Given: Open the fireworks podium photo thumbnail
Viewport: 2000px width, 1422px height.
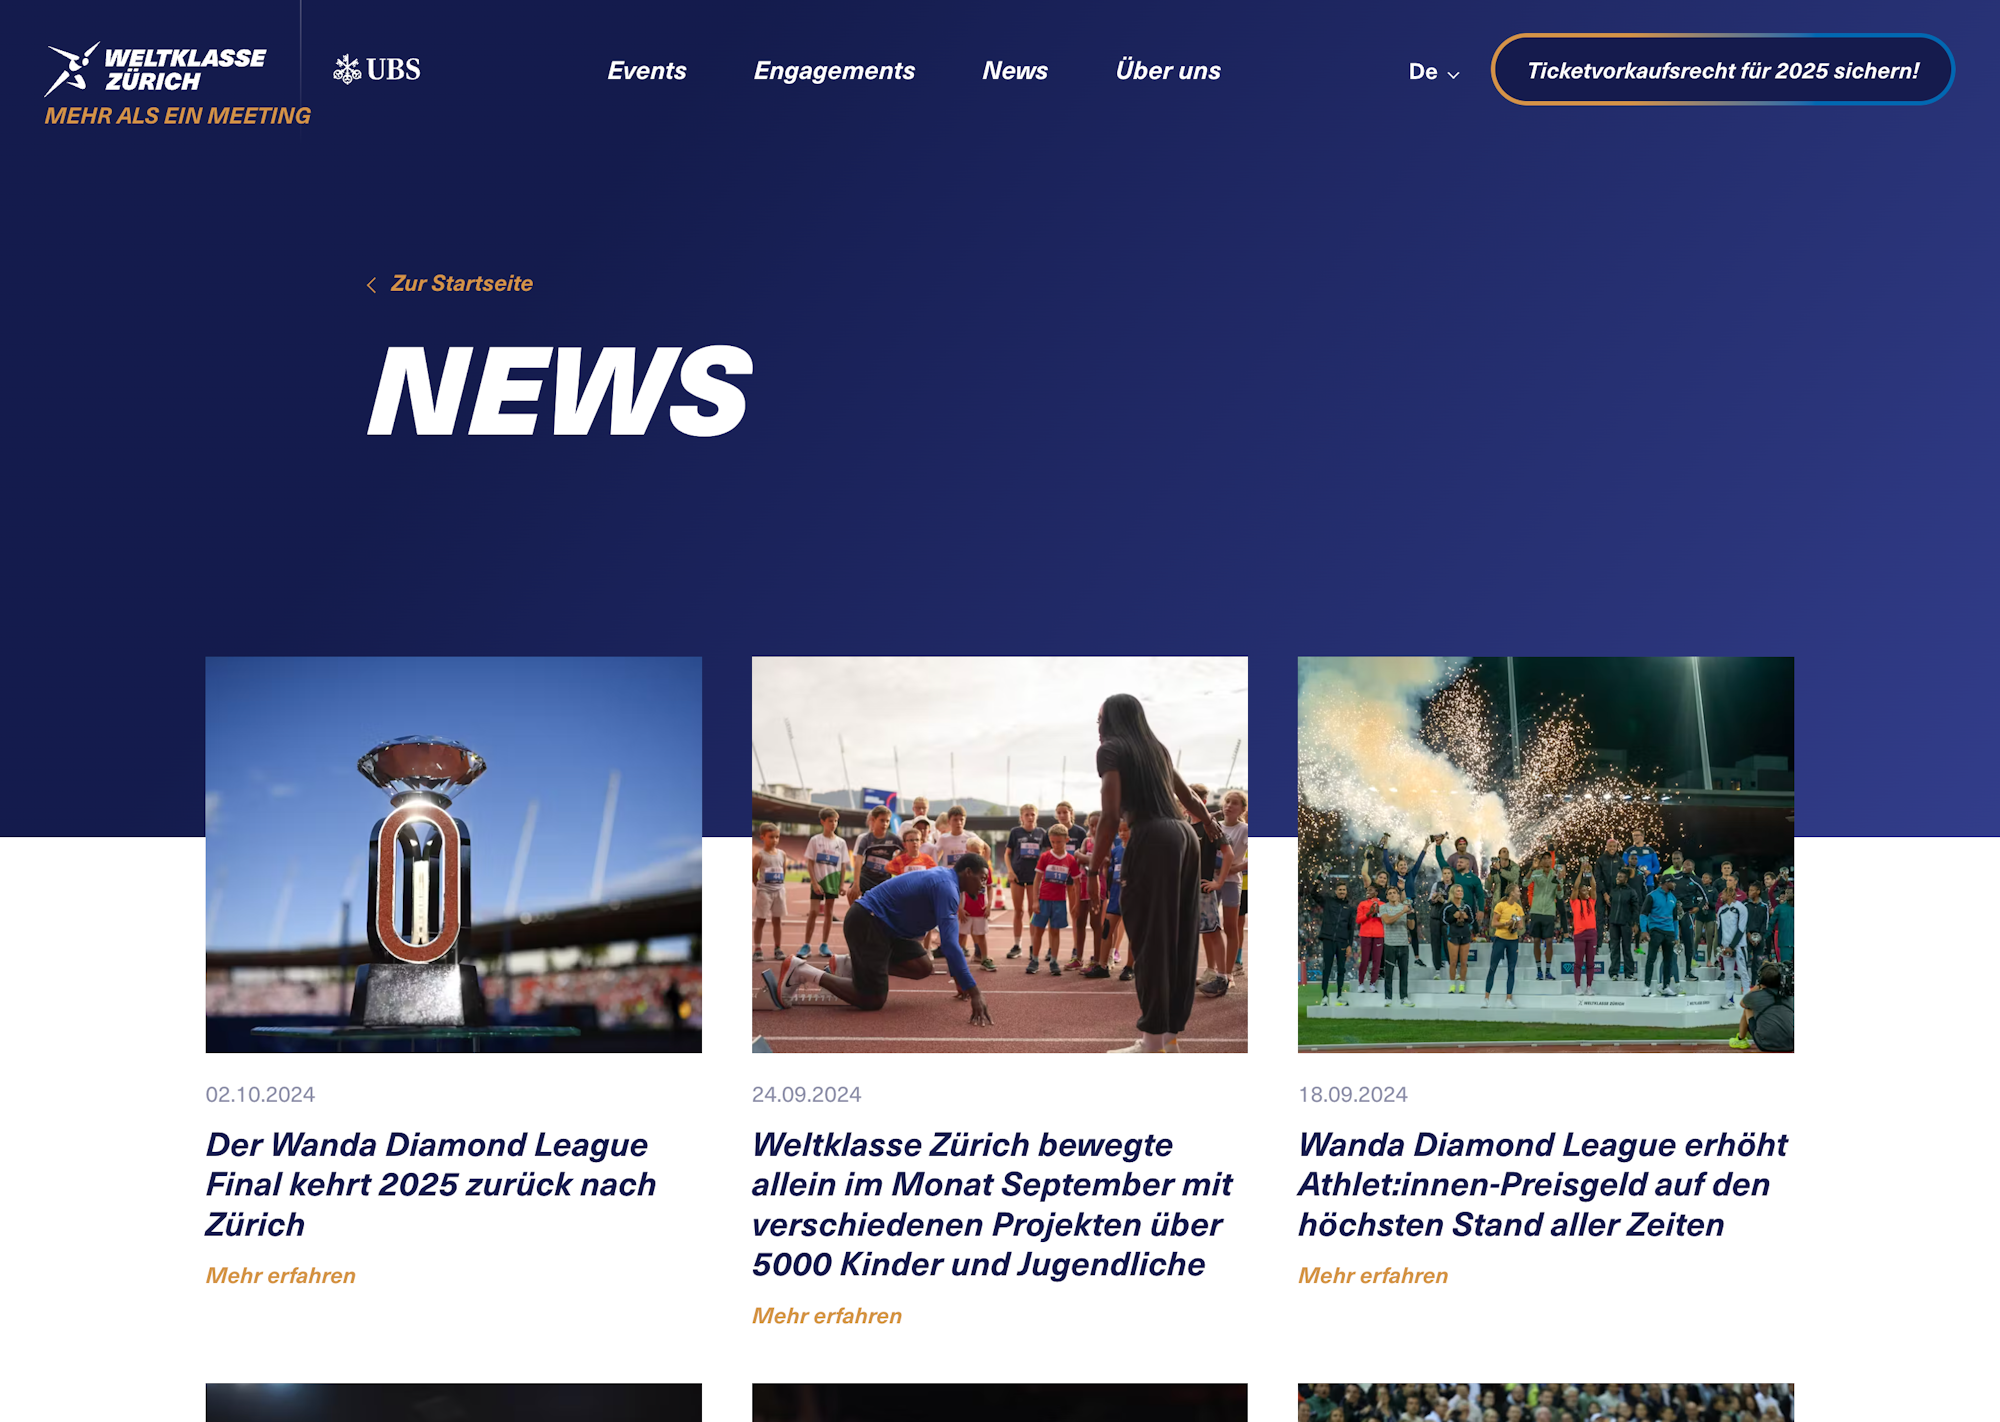Looking at the screenshot, I should point(1545,854).
